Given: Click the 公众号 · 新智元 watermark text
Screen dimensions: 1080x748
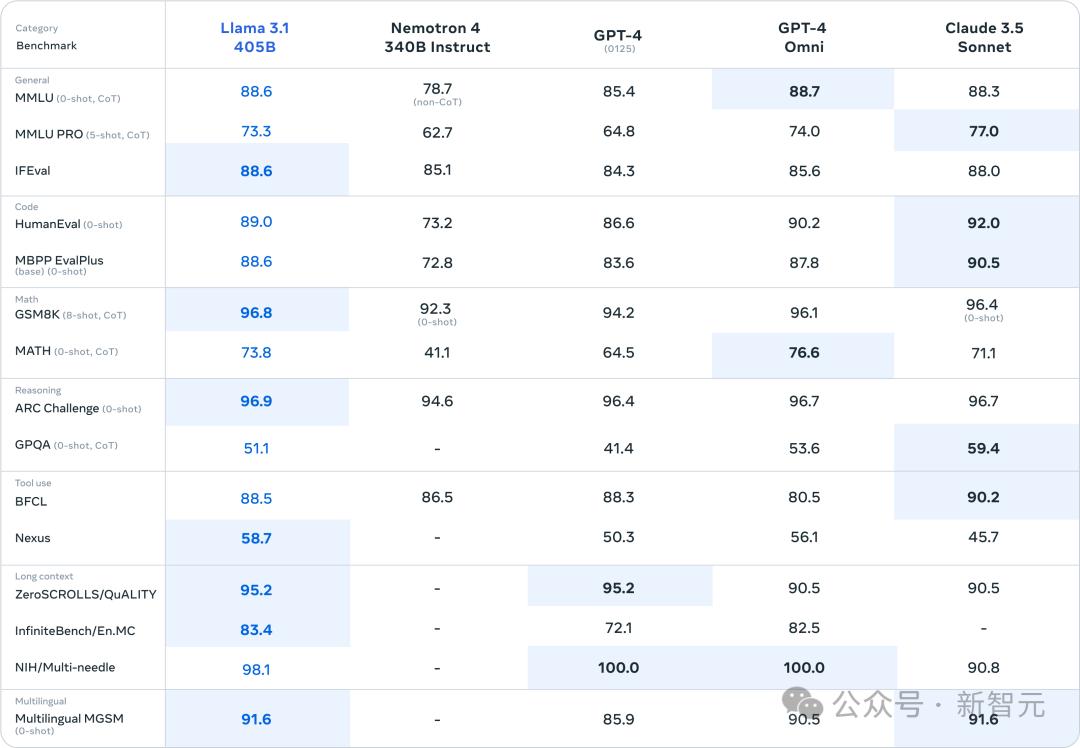Looking at the screenshot, I should (x=939, y=705).
